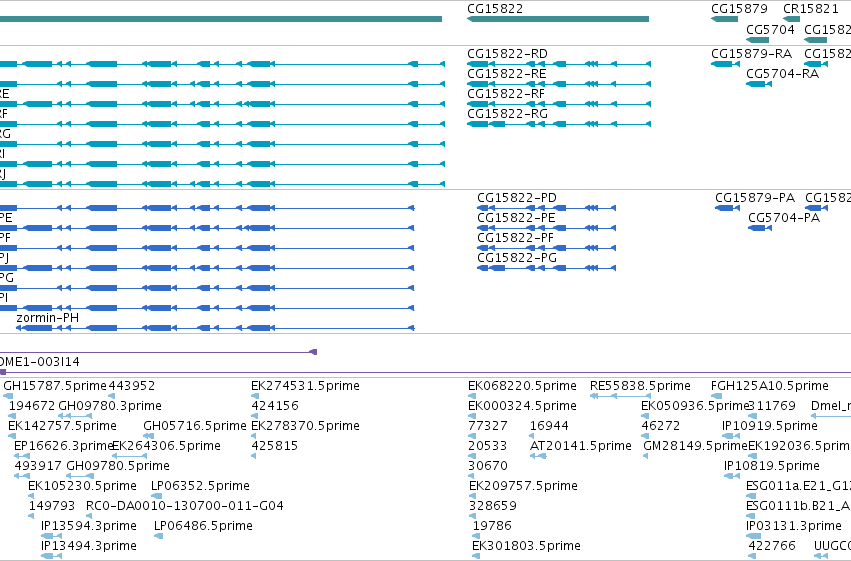Select the CG15822 gene bar
851x561 pixels.
pos(558,19)
